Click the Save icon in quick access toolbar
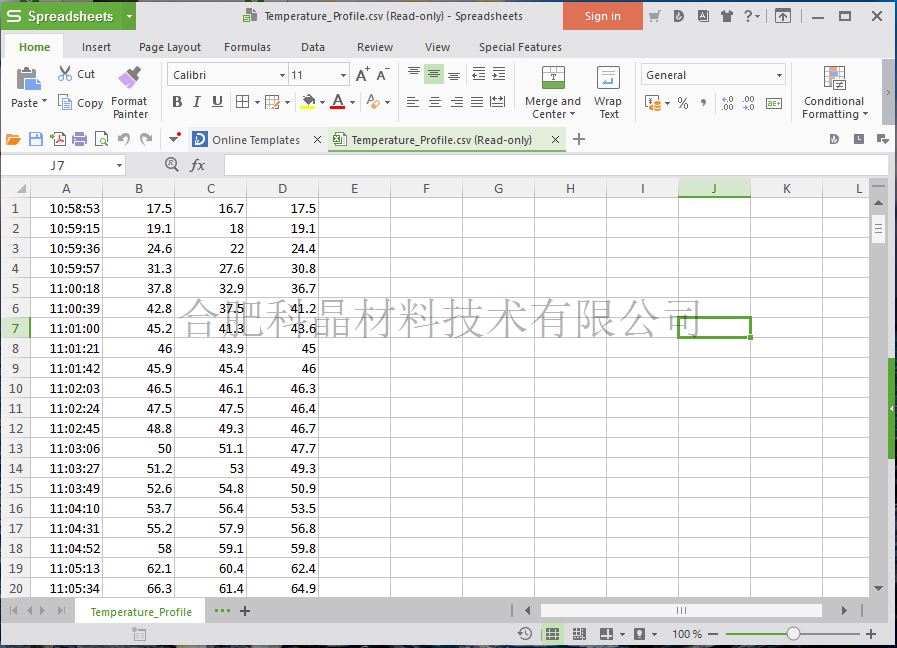The width and height of the screenshot is (897, 648). 36,140
